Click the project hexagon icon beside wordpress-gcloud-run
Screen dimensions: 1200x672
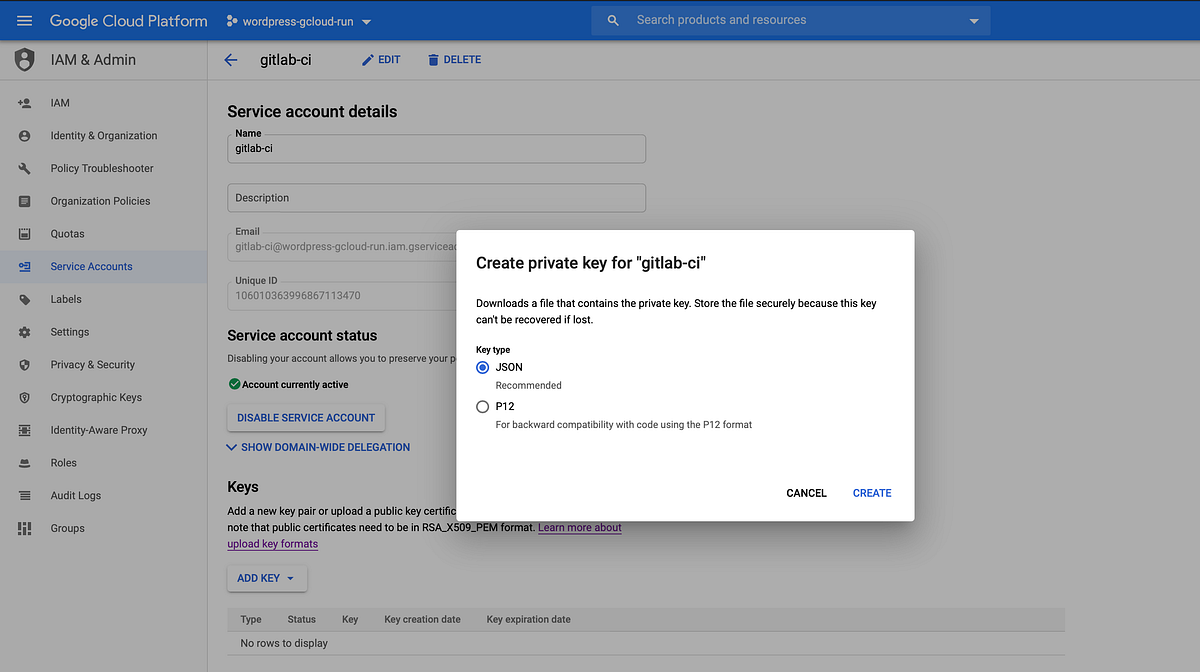(x=232, y=21)
